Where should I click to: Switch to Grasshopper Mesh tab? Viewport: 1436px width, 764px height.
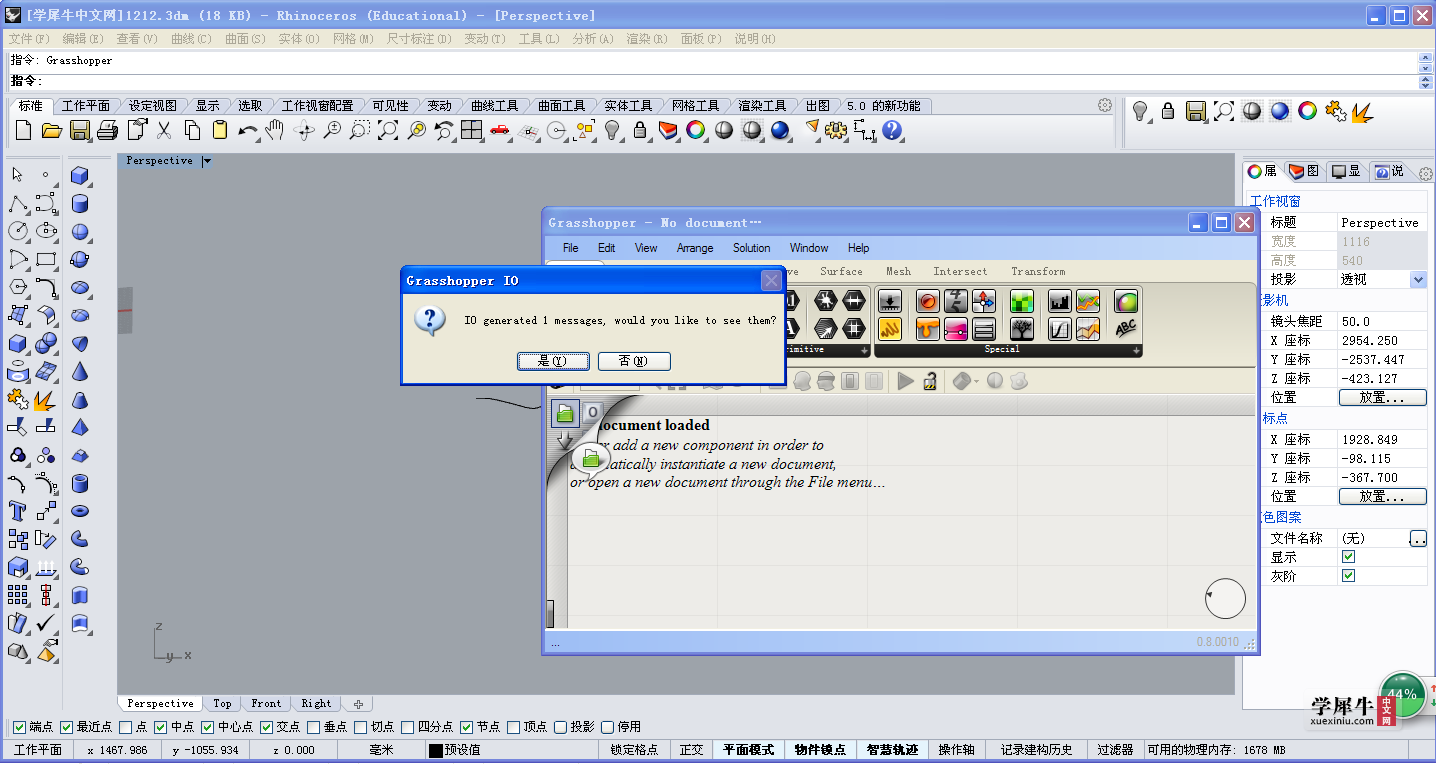click(x=898, y=271)
